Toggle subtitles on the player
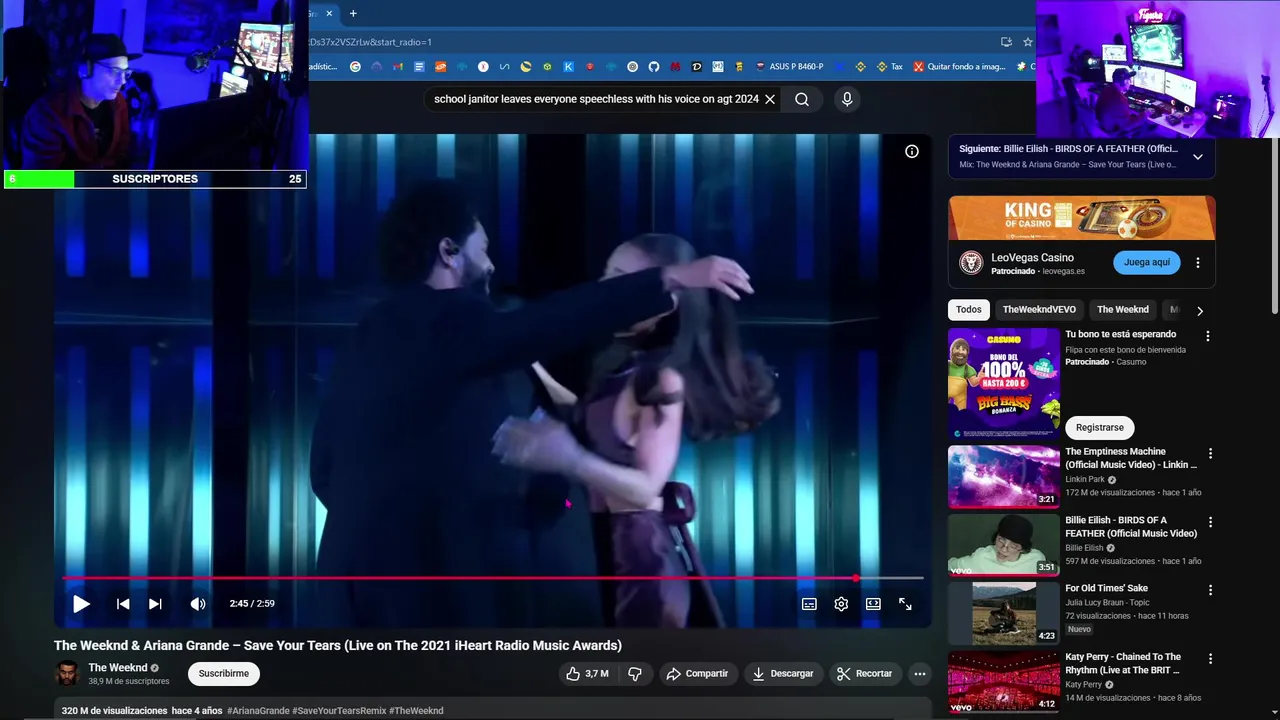Viewport: 1280px width, 720px height. coord(809,604)
